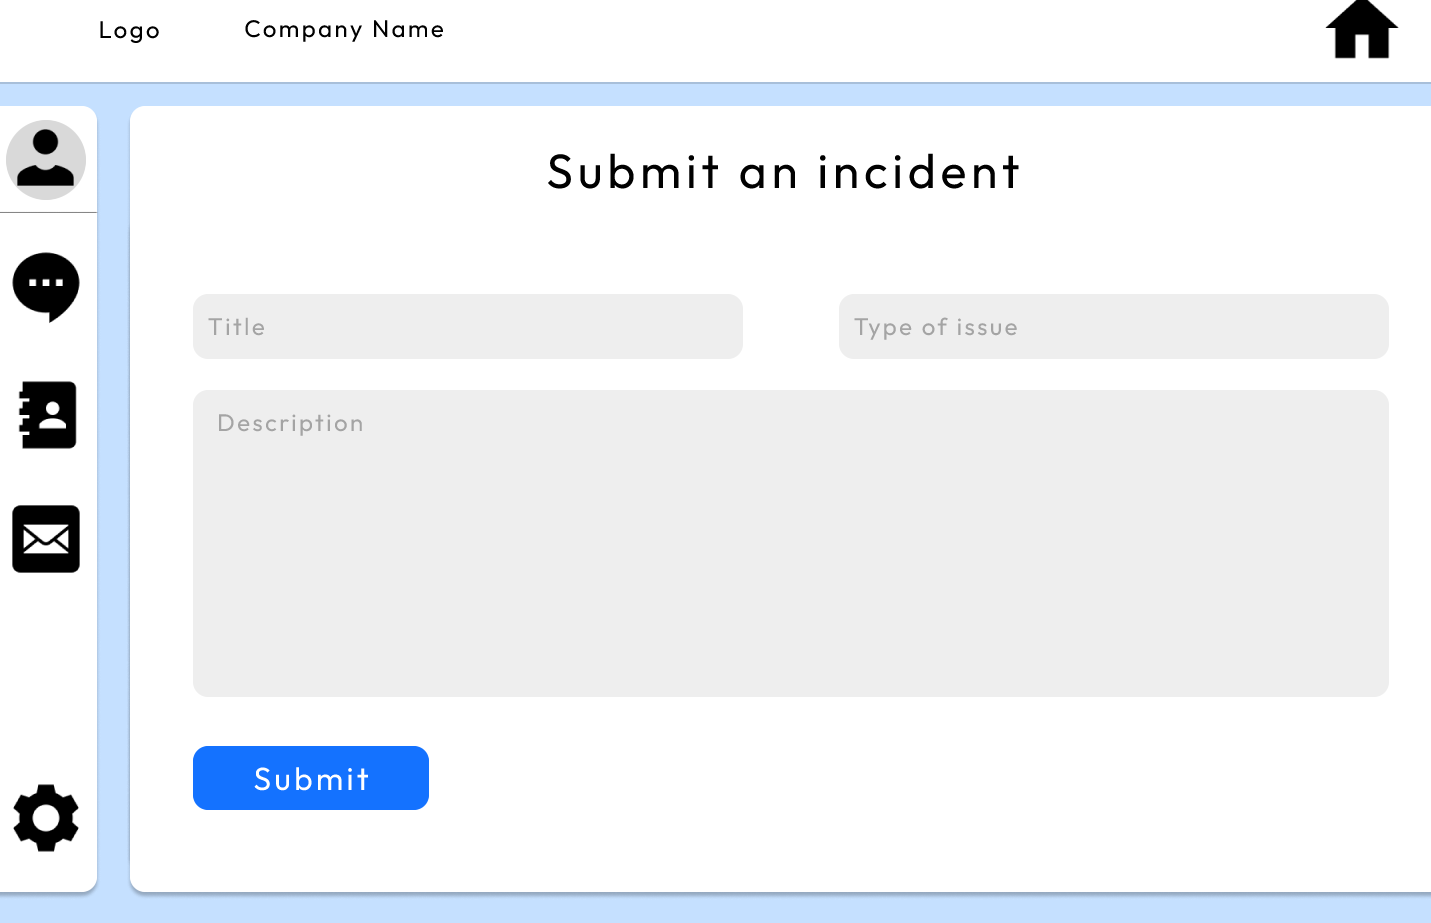Open the Type of issue selector
This screenshot has height=923, width=1431.
coord(1113,326)
